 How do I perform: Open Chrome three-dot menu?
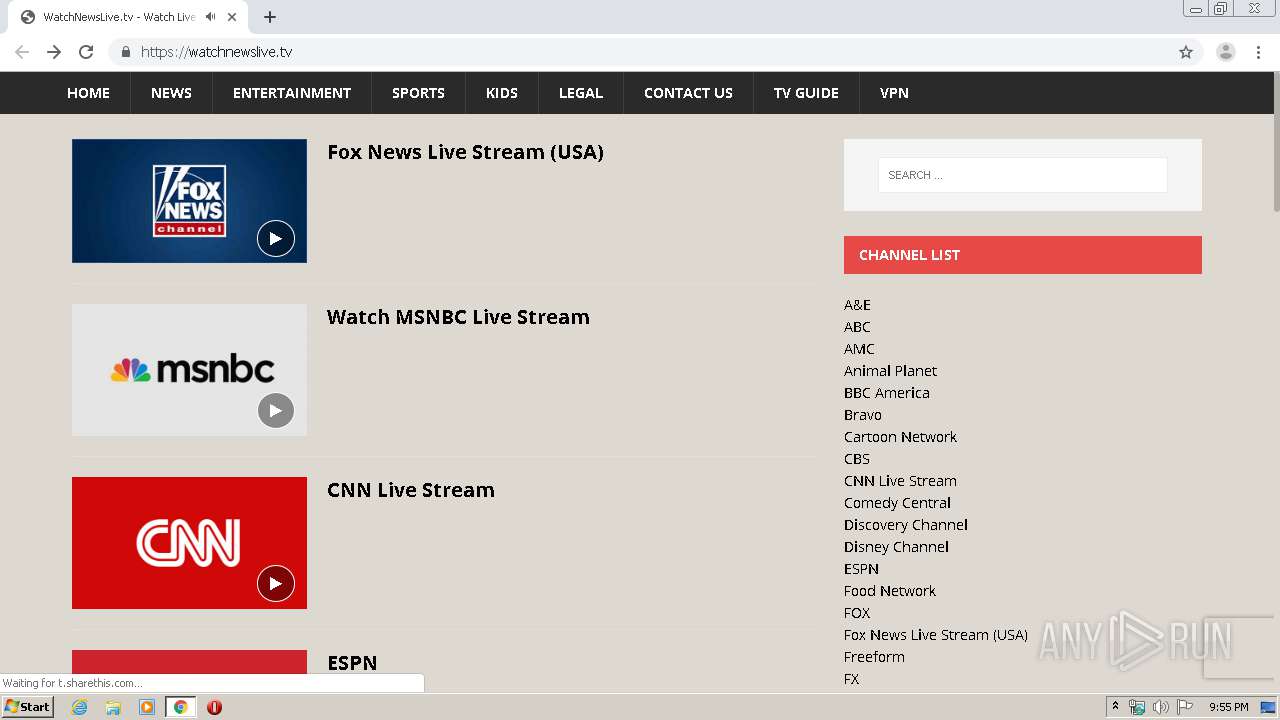(x=1258, y=52)
